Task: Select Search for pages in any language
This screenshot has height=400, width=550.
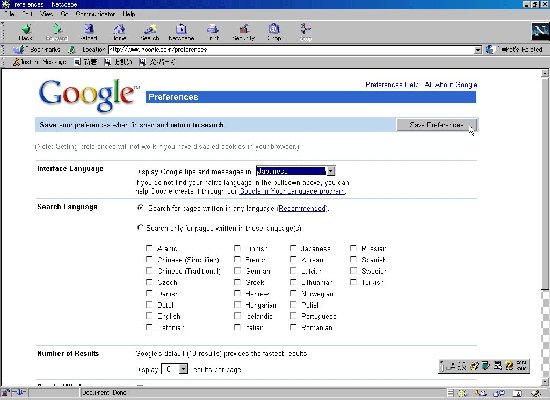Action: point(140,208)
